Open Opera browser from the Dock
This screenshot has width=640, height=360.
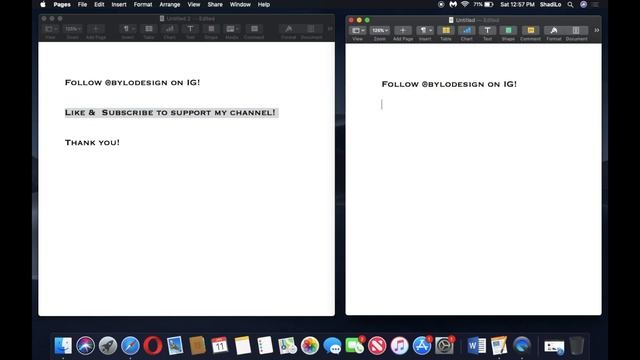pyautogui.click(x=153, y=346)
